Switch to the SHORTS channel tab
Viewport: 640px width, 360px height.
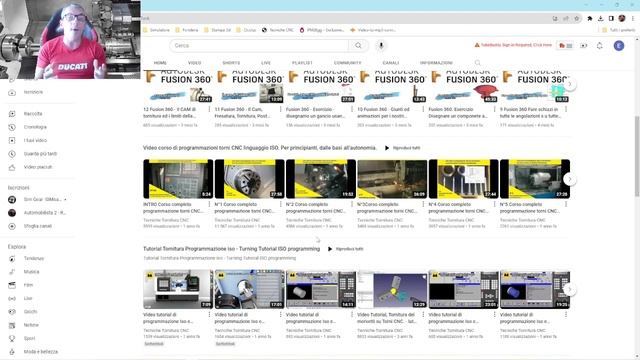coord(231,63)
